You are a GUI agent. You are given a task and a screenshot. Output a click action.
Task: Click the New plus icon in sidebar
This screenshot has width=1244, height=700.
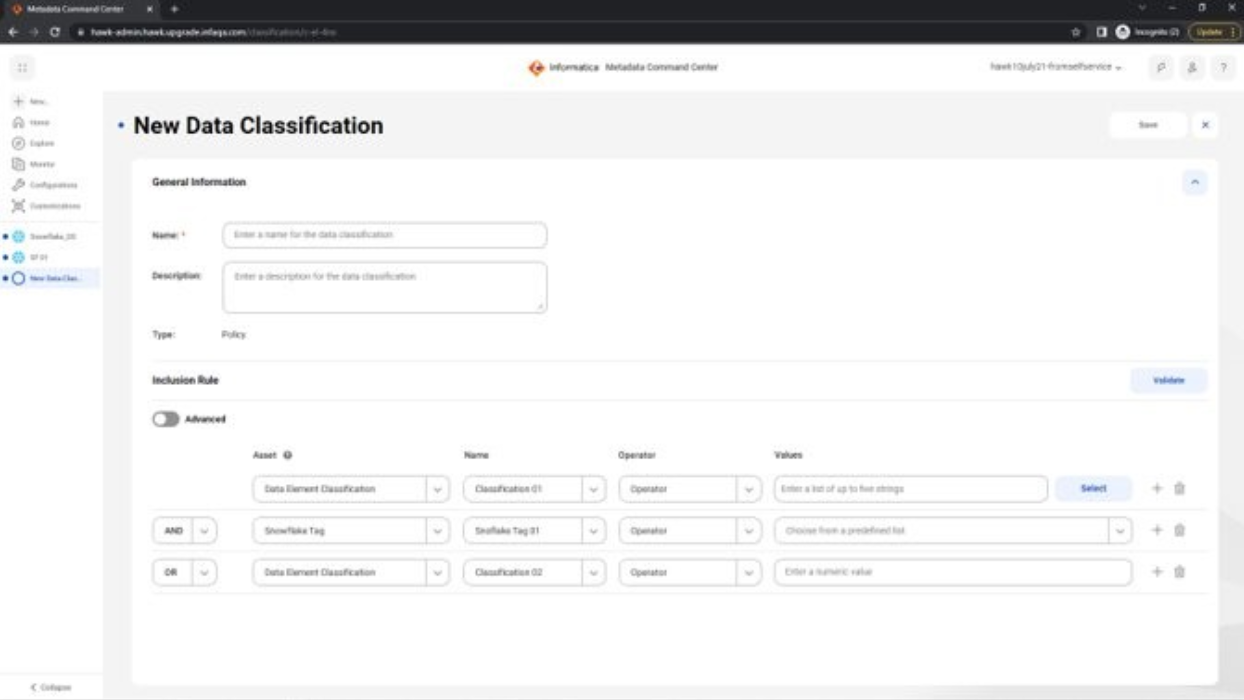pyautogui.click(x=18, y=101)
